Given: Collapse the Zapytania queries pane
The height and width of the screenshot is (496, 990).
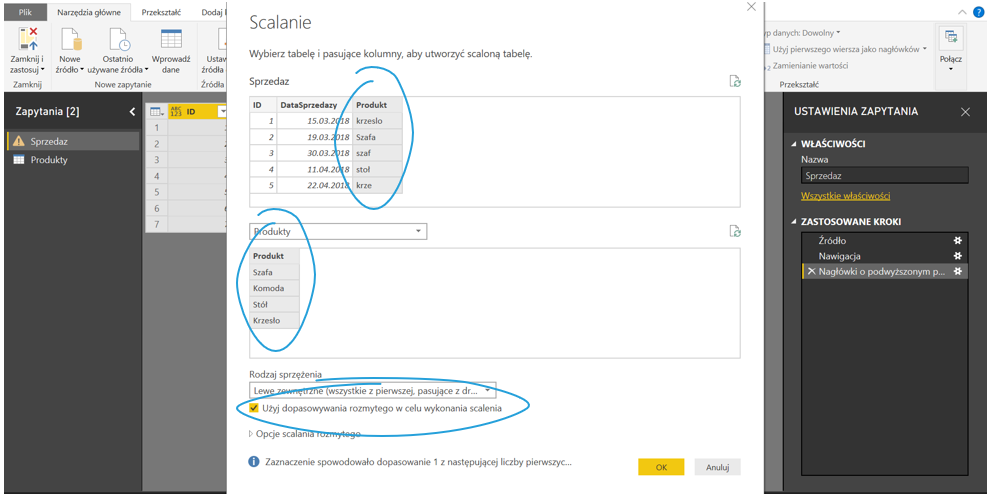Looking at the screenshot, I should coord(132,111).
